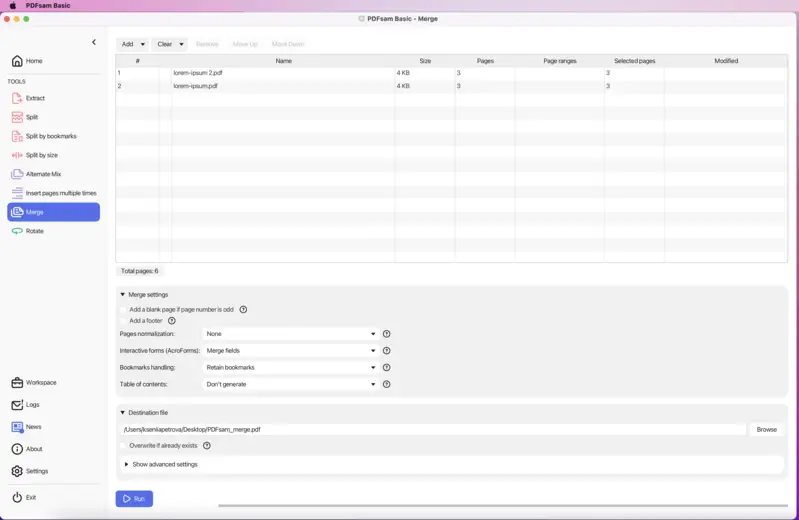
Task: Show help for Table of contents
Action: point(387,384)
